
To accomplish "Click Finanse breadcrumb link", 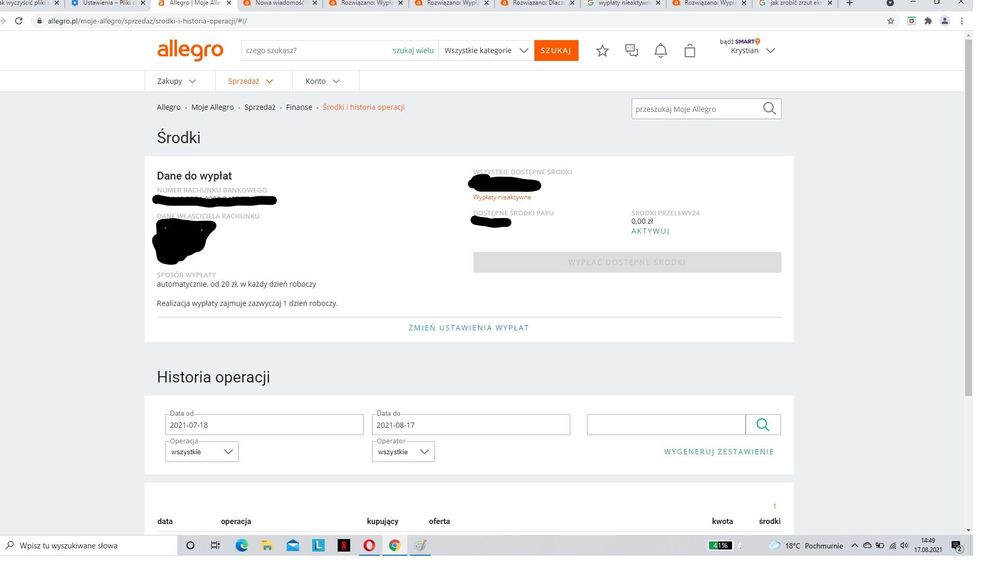I will pyautogui.click(x=299, y=107).
